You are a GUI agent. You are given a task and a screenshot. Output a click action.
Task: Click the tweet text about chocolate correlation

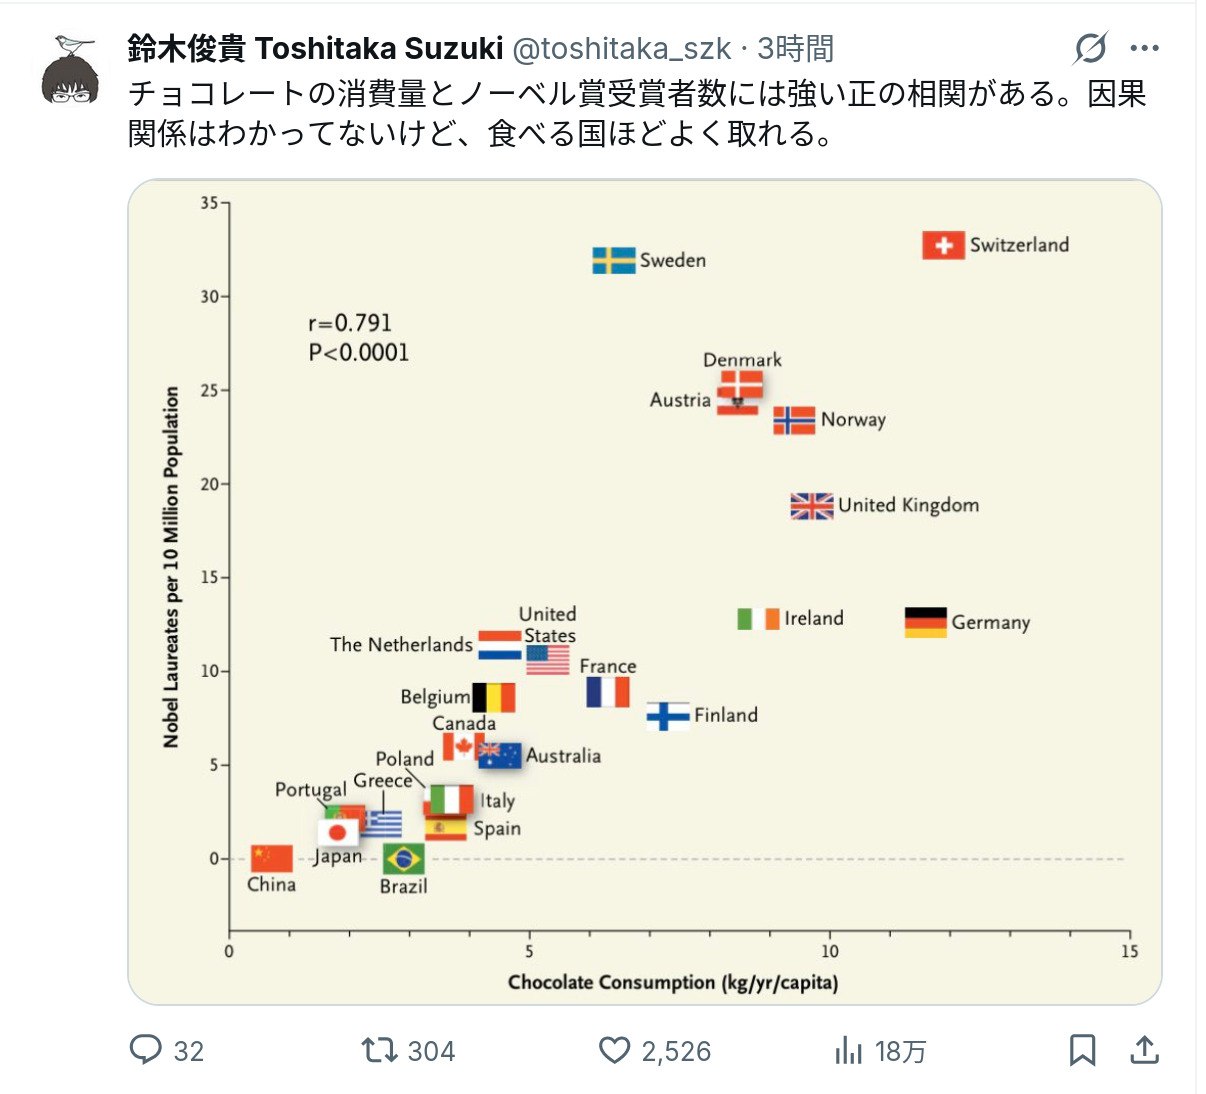click(636, 113)
